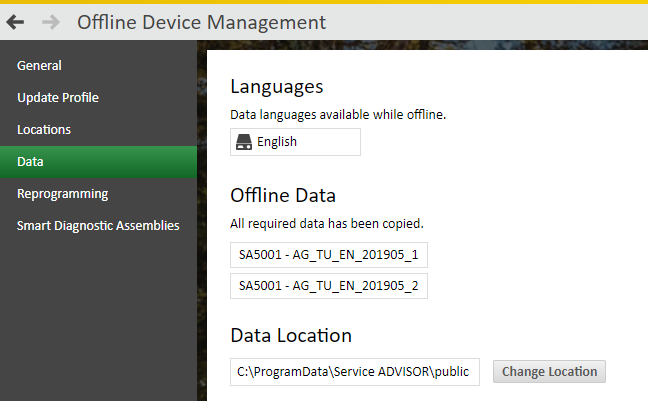Screen dimensions: 648x401
Task: Open the General settings section
Action: click(x=98, y=66)
